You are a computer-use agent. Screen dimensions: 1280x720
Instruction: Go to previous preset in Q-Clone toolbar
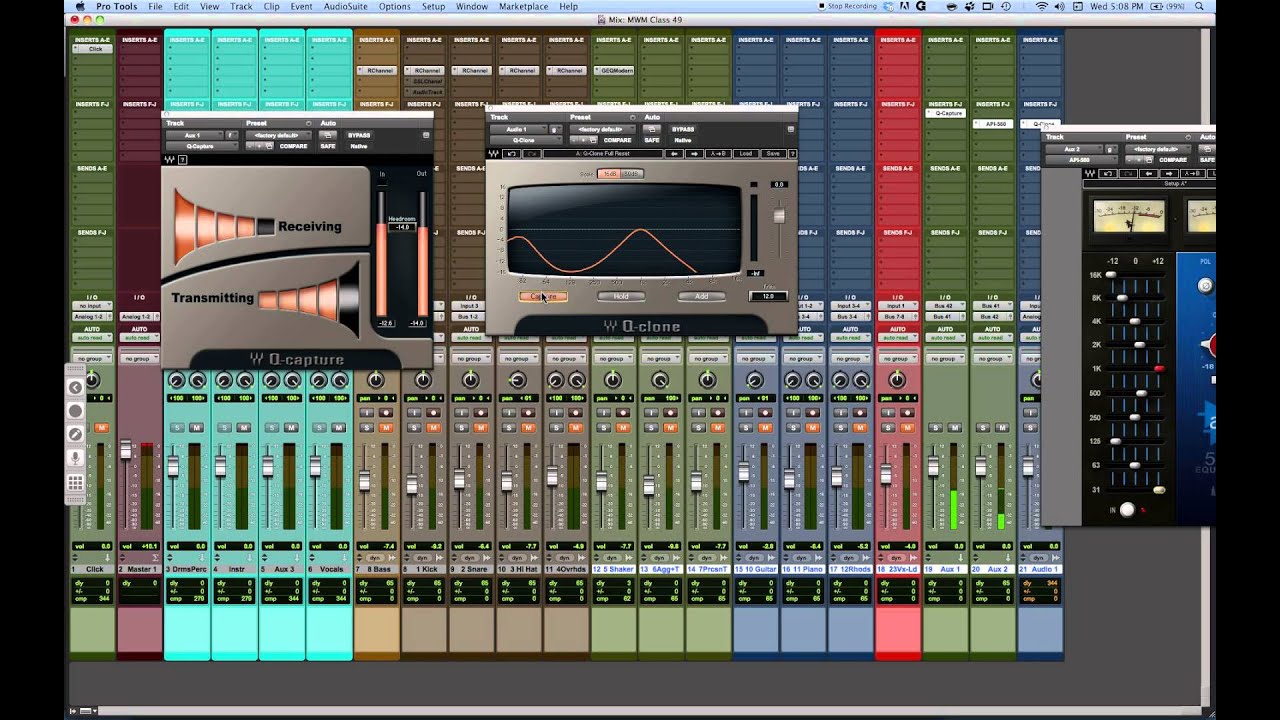pyautogui.click(x=676, y=154)
